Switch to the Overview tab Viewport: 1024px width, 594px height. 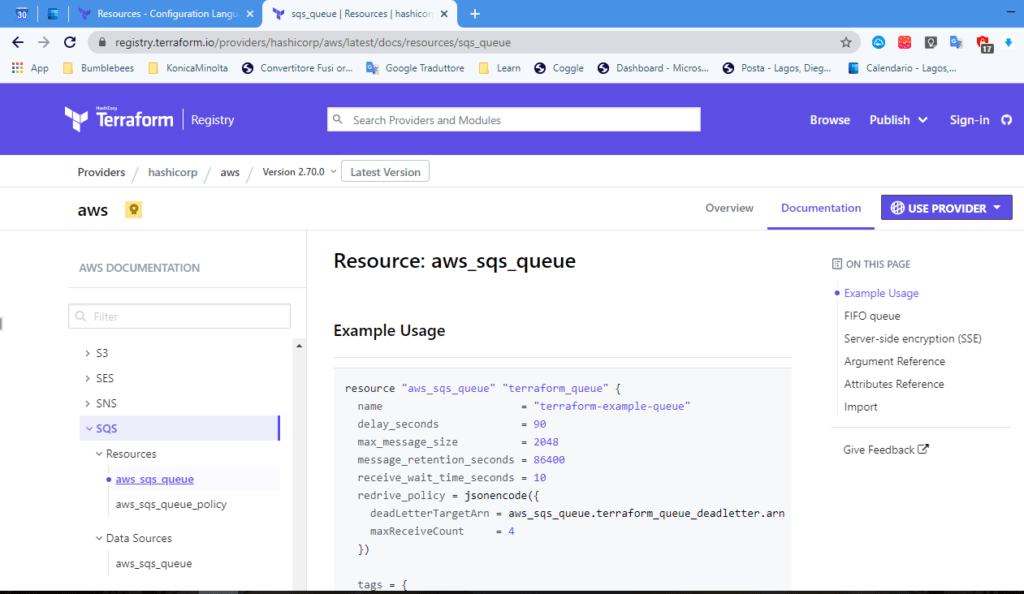(729, 208)
